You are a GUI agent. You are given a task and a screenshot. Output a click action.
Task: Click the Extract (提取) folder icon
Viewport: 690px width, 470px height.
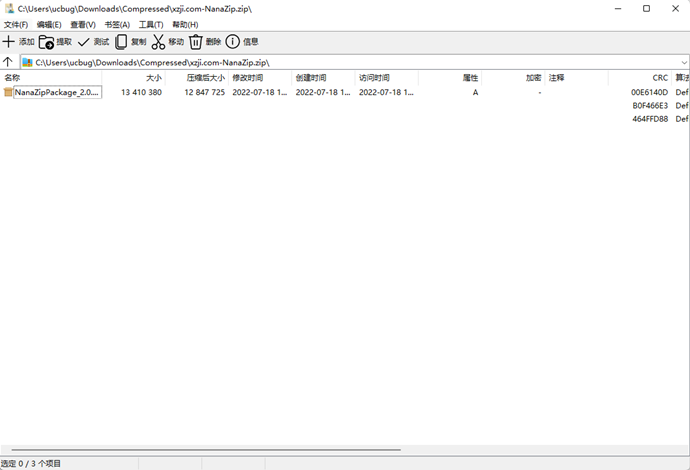(x=46, y=42)
